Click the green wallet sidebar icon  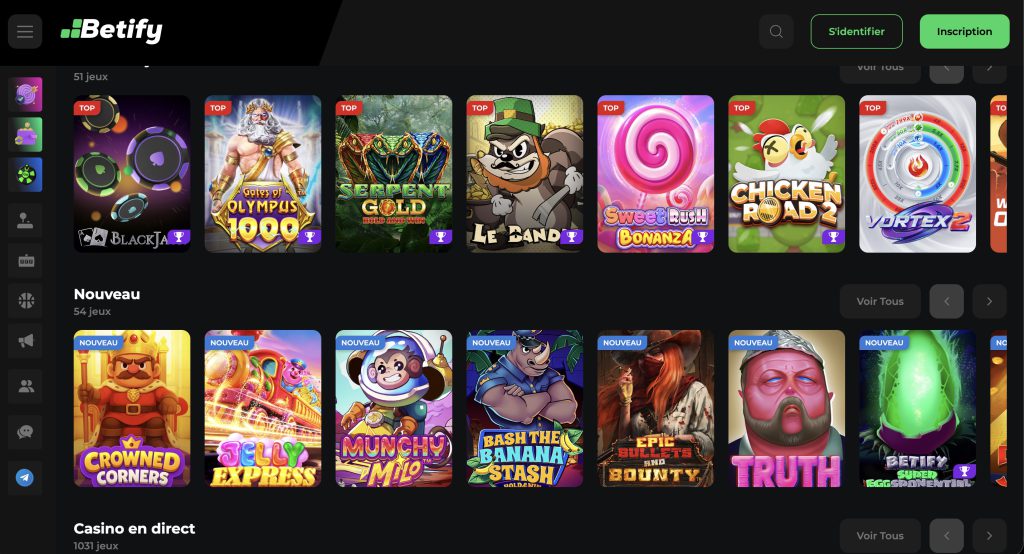[25, 135]
